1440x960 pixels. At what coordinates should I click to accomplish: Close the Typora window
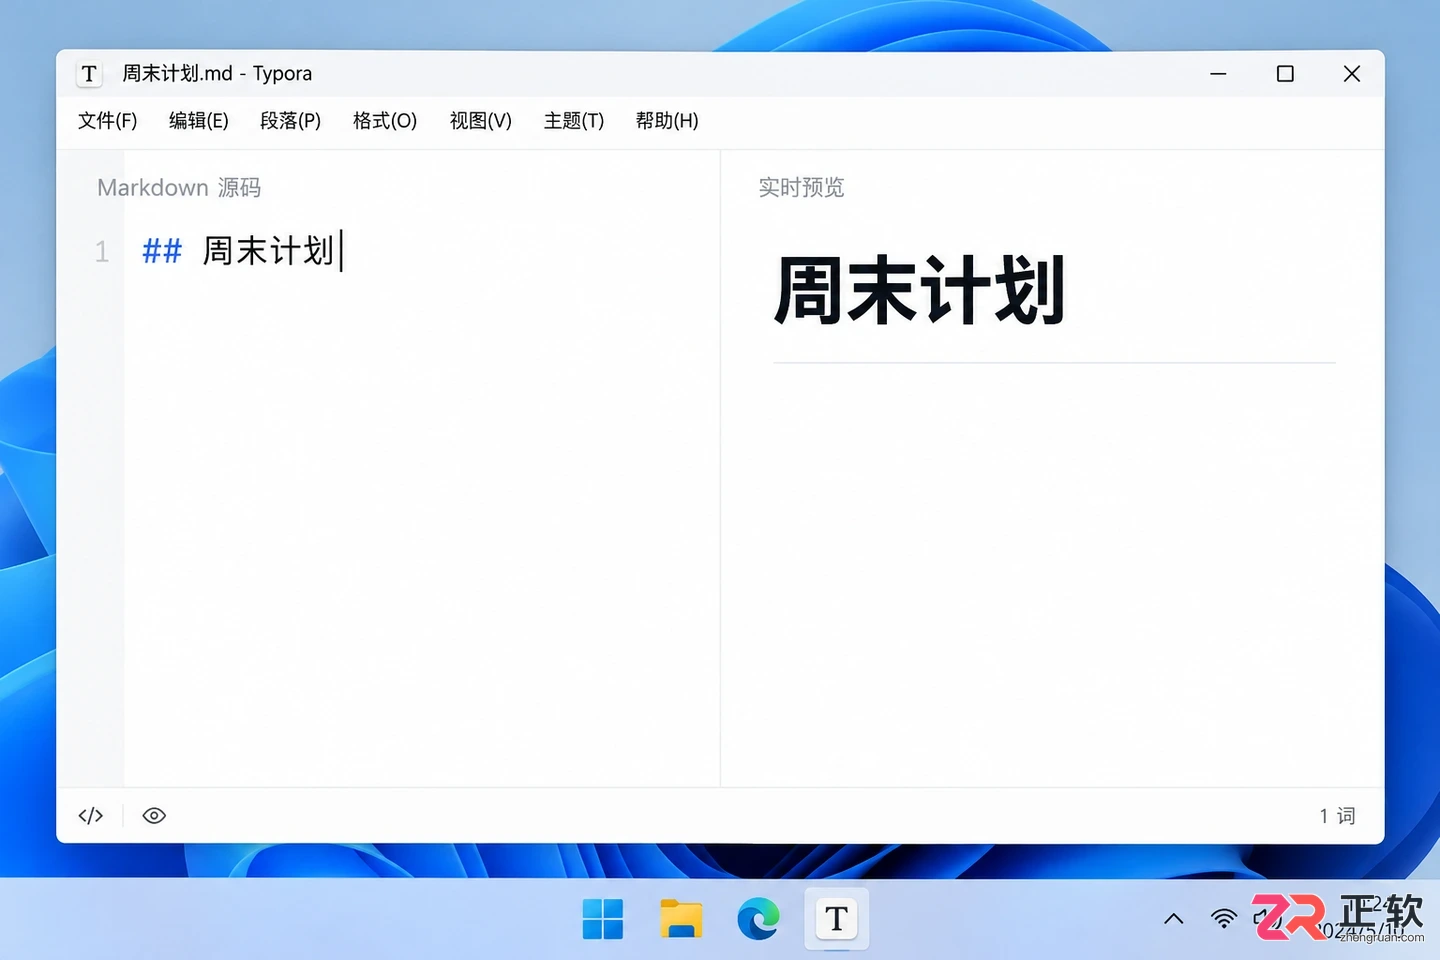(x=1352, y=74)
